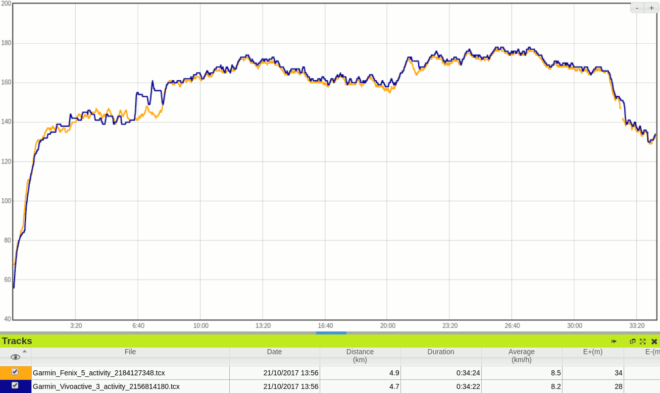The width and height of the screenshot is (660, 393).
Task: Sort tracks by Average (km/h) column
Action: (x=521, y=356)
